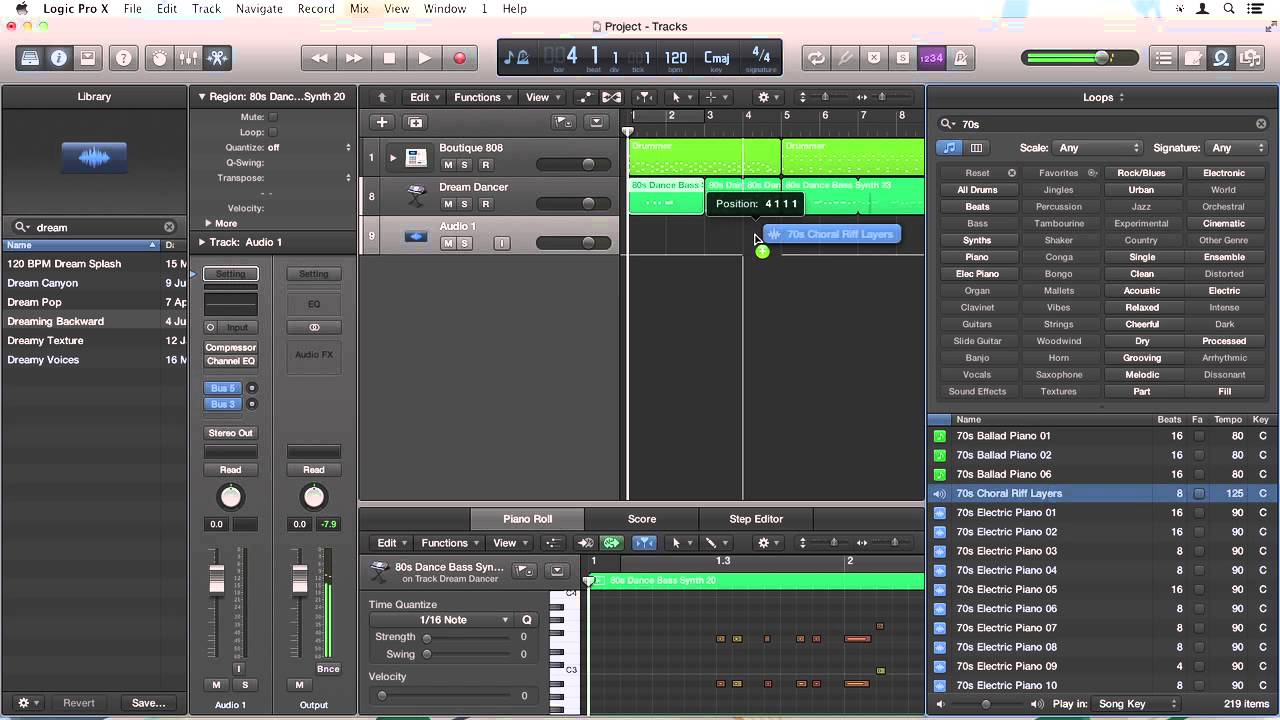
Task: Open the tracks area Edit menu
Action: pyautogui.click(x=425, y=97)
